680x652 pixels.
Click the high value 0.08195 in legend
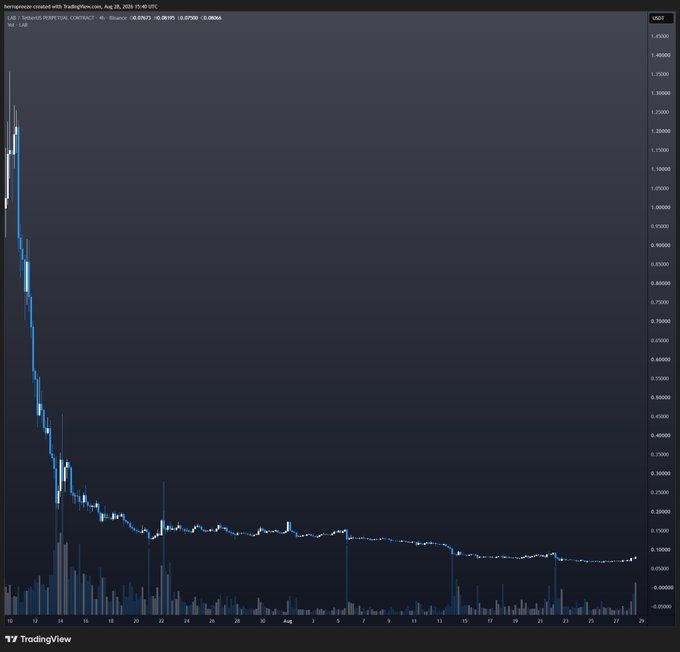pyautogui.click(x=164, y=18)
